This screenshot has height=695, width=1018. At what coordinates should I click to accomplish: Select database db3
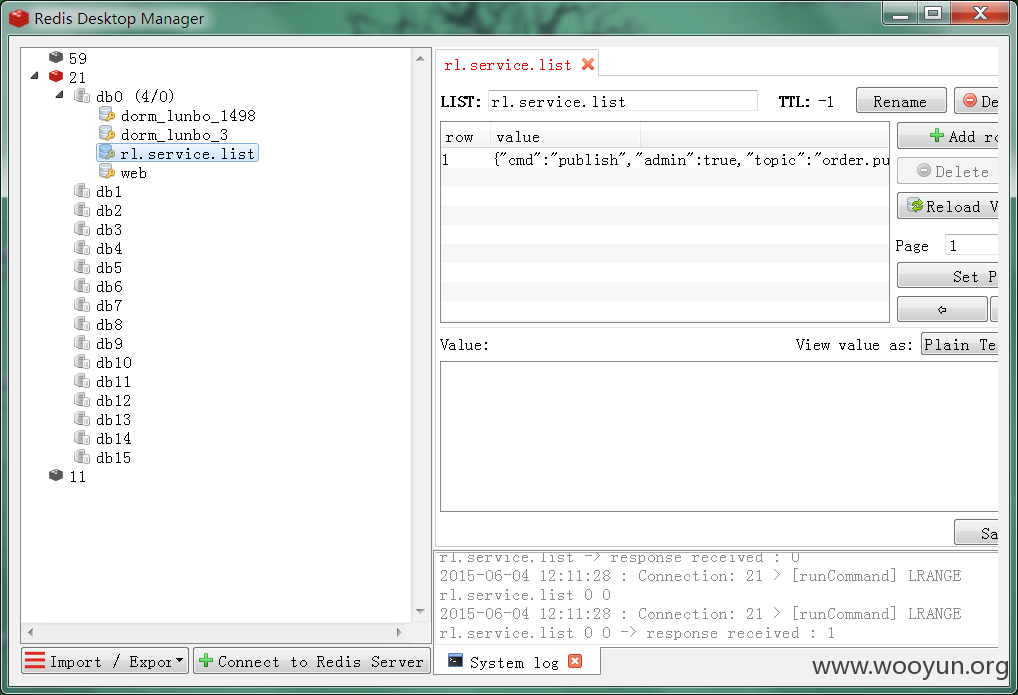point(109,229)
